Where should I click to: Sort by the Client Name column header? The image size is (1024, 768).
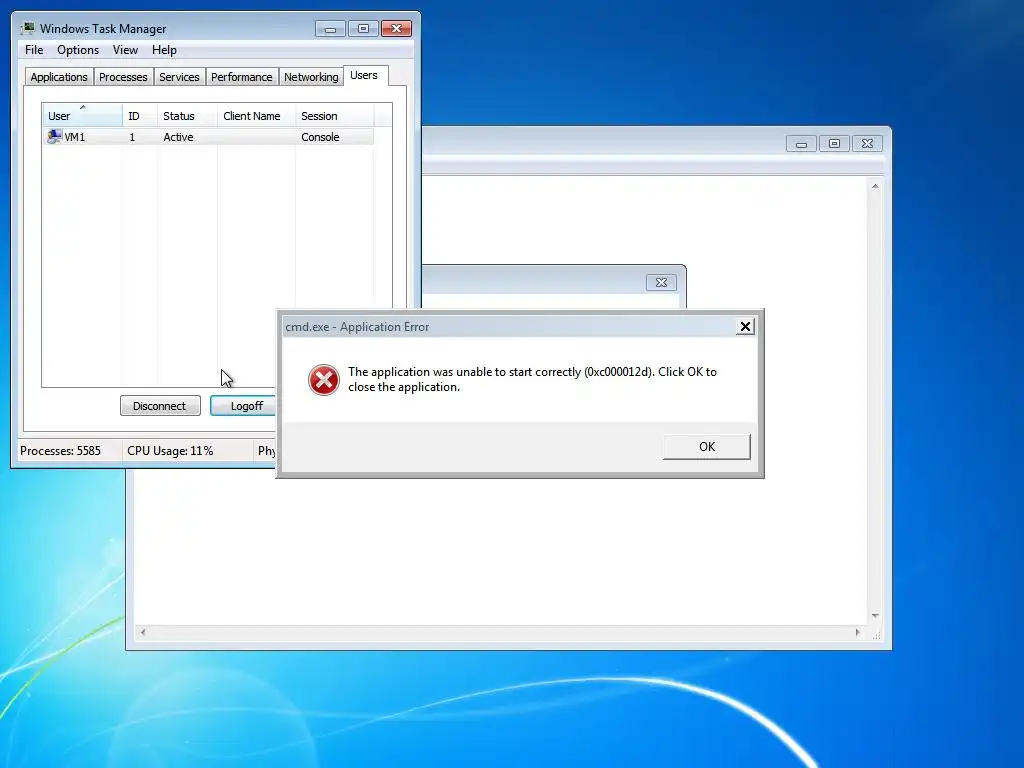click(256, 116)
